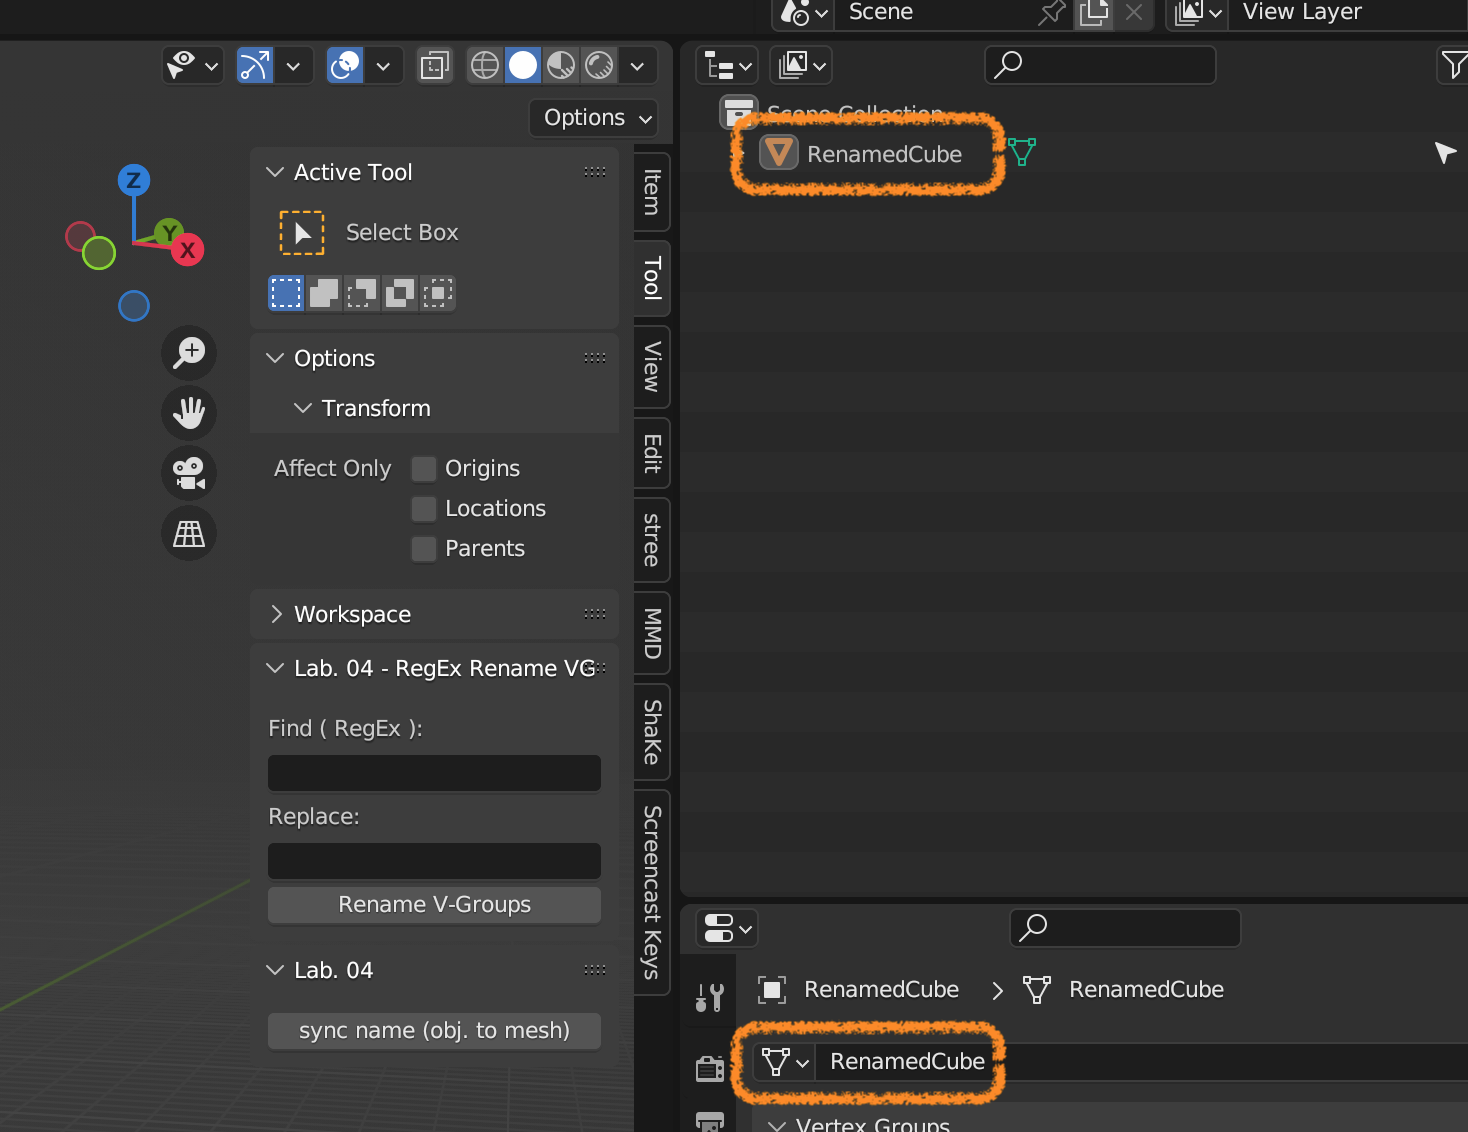Toggle camera view icon
This screenshot has height=1132, width=1468.
(189, 473)
